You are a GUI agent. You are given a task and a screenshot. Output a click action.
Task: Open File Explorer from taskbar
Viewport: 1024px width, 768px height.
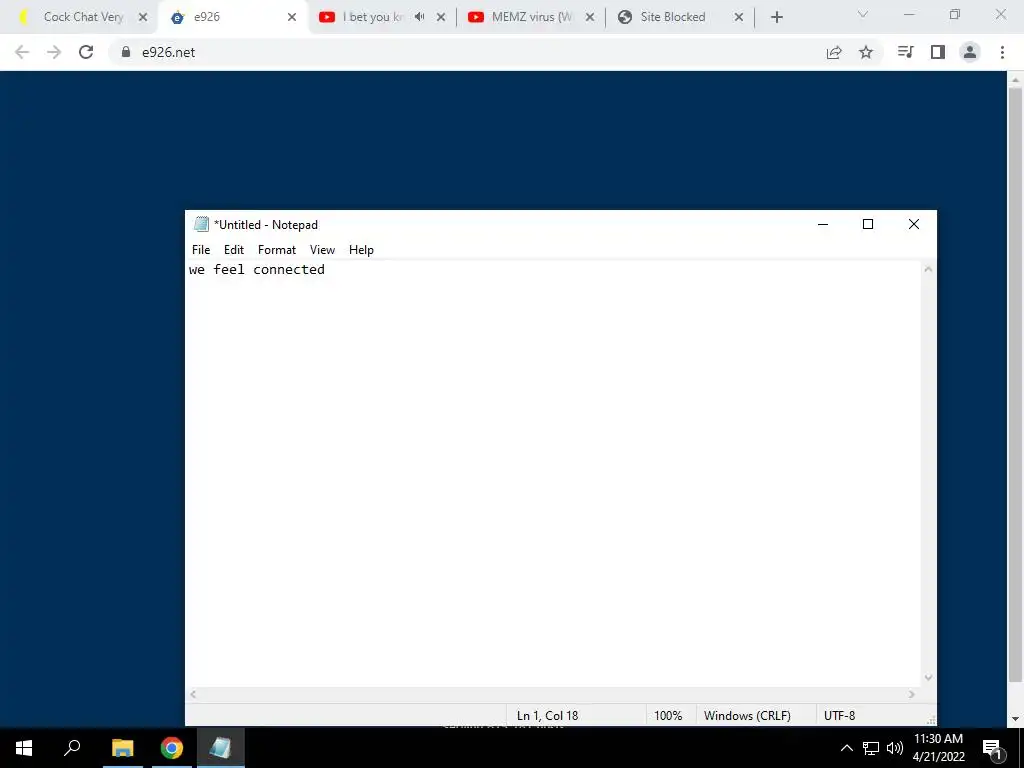[123, 748]
